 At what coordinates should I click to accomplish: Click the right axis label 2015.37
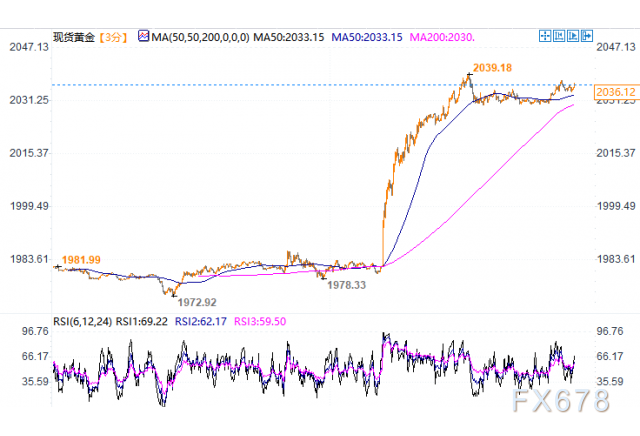[616, 153]
